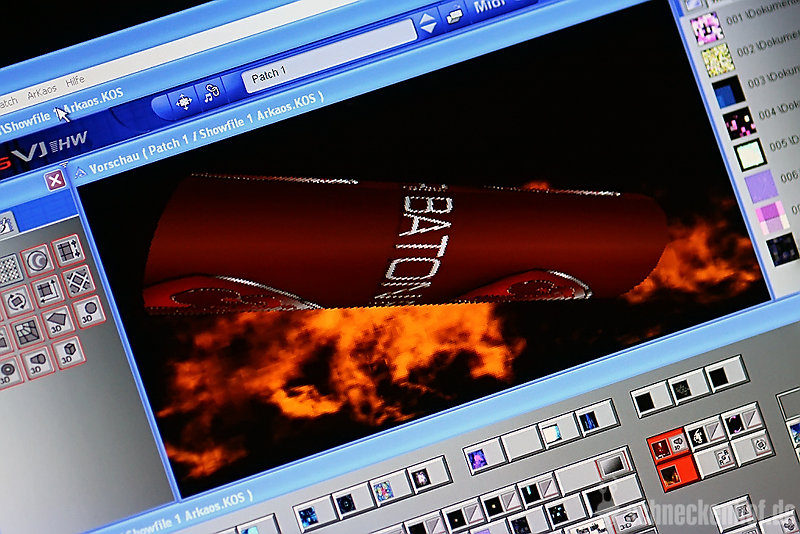Click the move arrows icon beside Patch field
Image resolution: width=800 pixels, height=534 pixels.
[183, 101]
